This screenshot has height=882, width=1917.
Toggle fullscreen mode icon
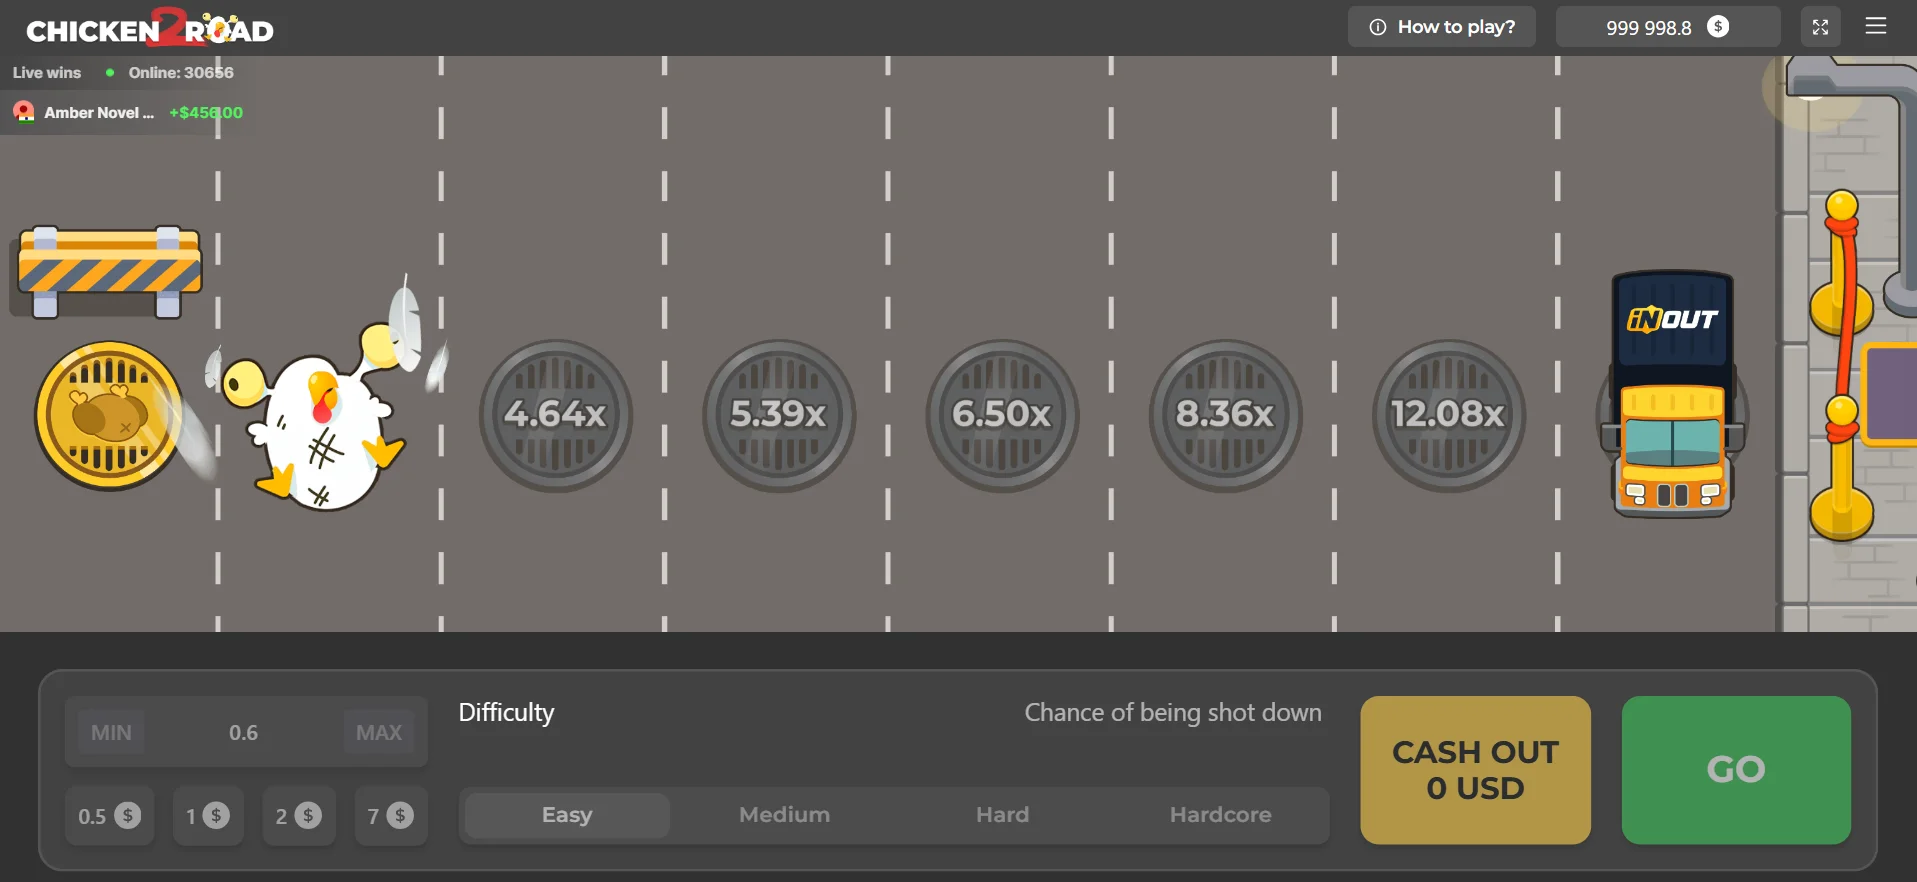click(1820, 27)
